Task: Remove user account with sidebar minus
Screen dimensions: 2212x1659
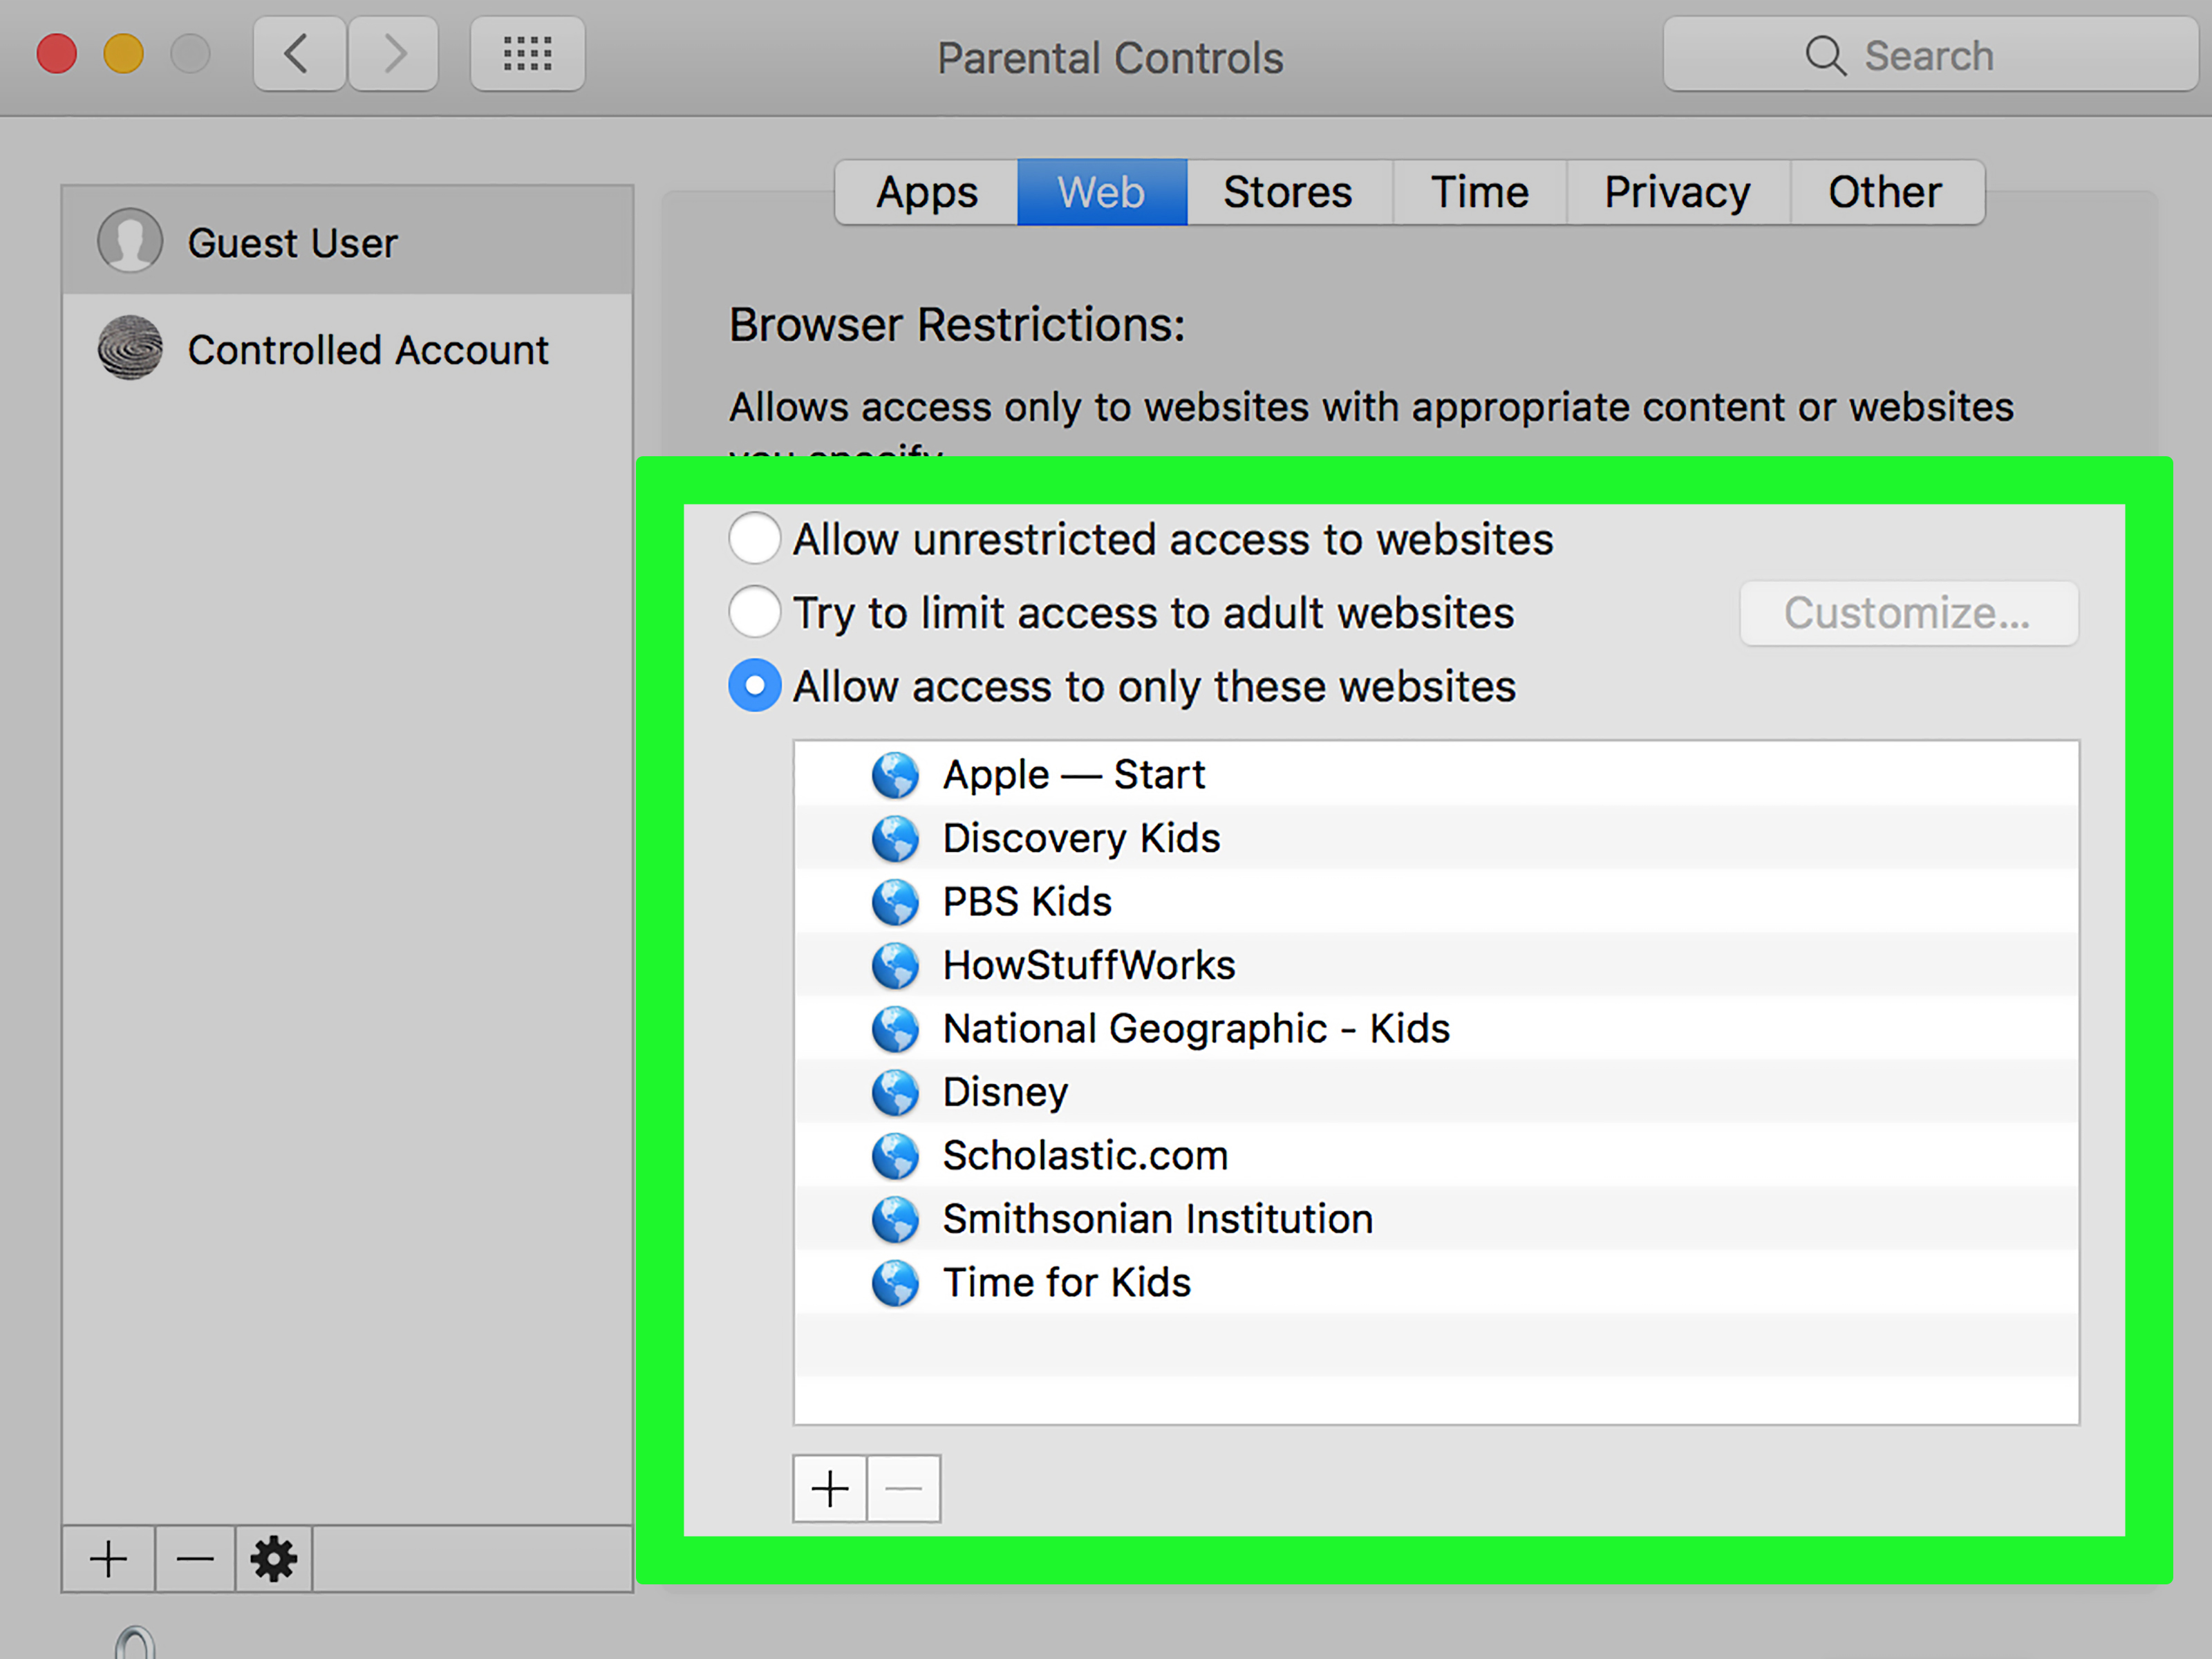Action: (x=195, y=1559)
